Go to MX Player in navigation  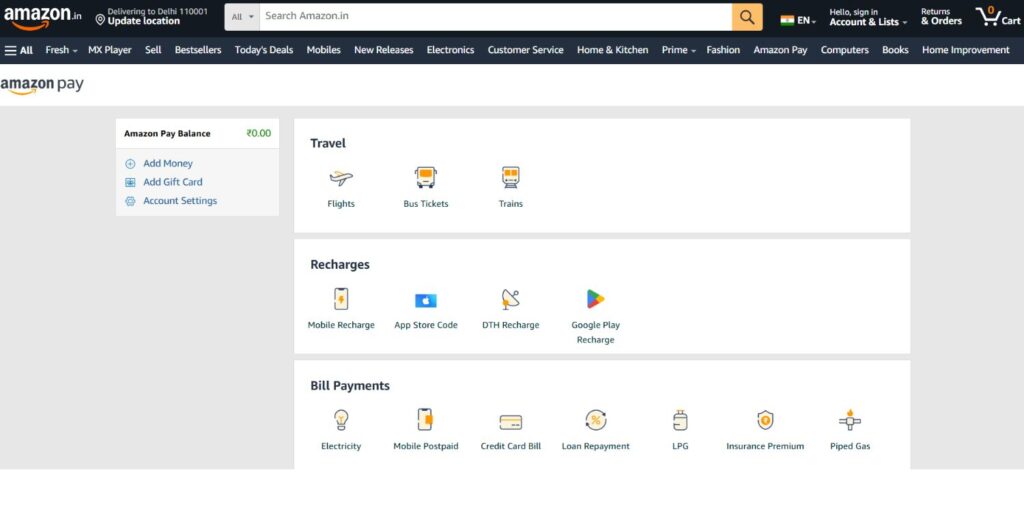(110, 50)
